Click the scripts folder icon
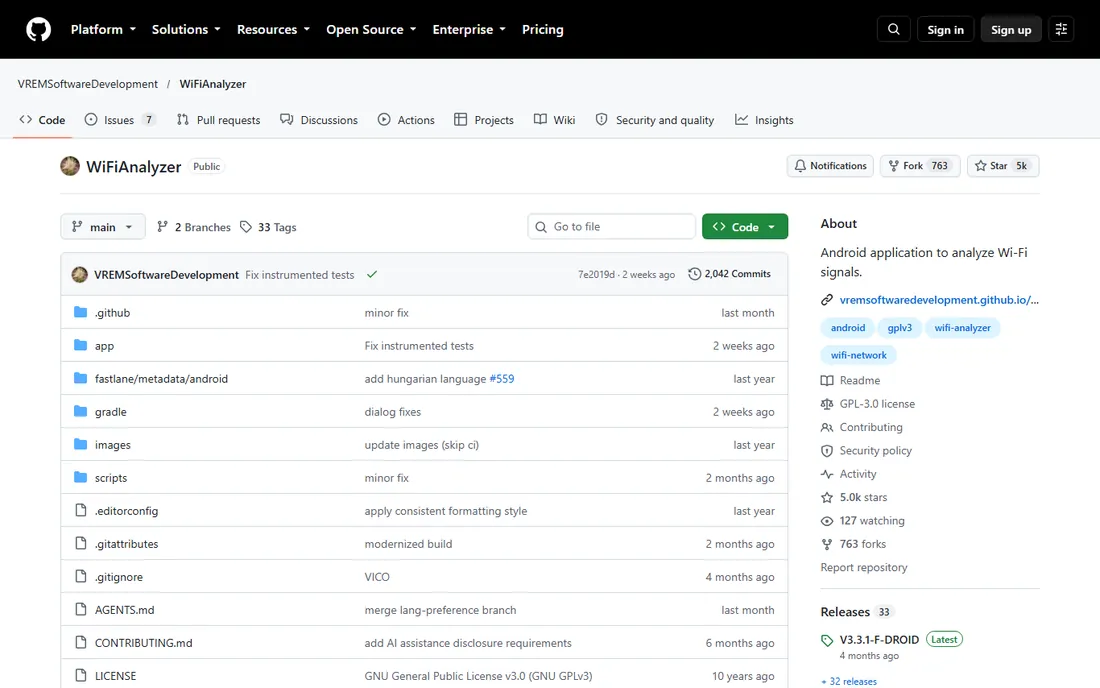Image resolution: width=1100 pixels, height=688 pixels. (81, 477)
